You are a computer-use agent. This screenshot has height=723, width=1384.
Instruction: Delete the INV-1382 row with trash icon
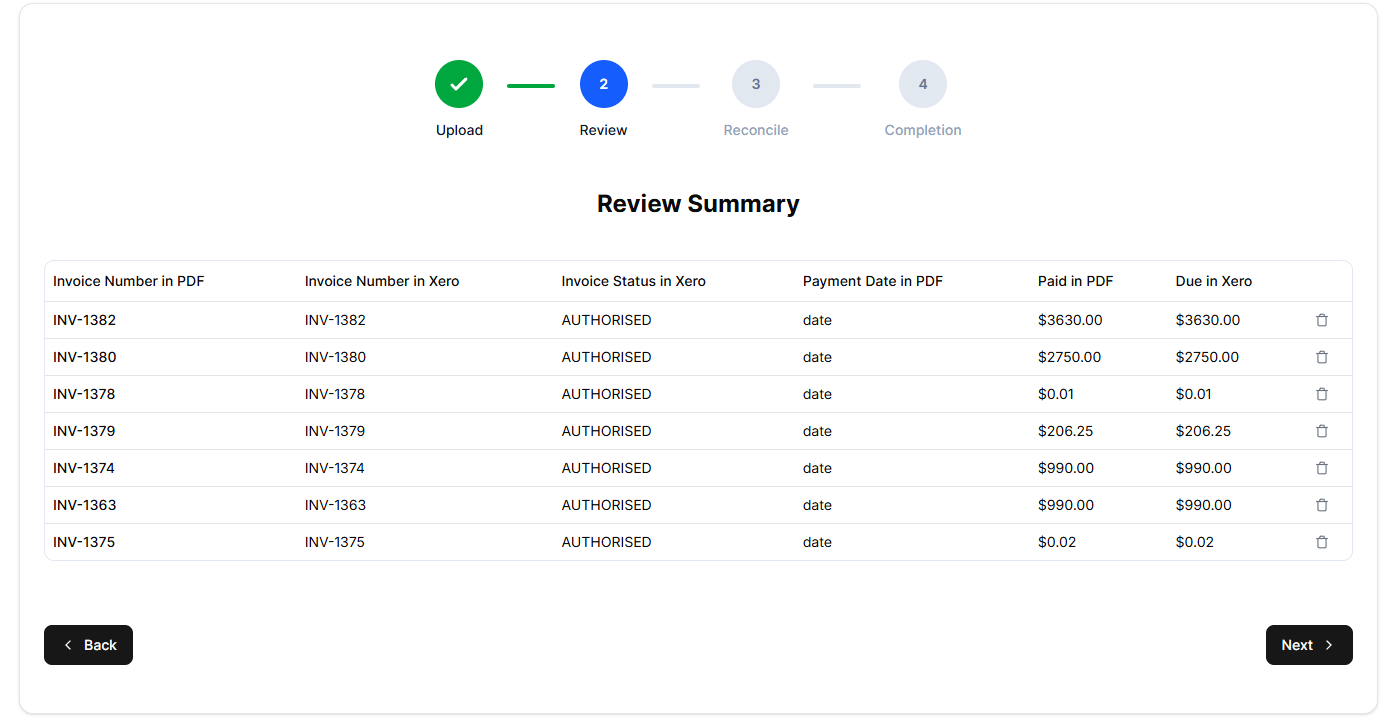pyautogui.click(x=1321, y=320)
